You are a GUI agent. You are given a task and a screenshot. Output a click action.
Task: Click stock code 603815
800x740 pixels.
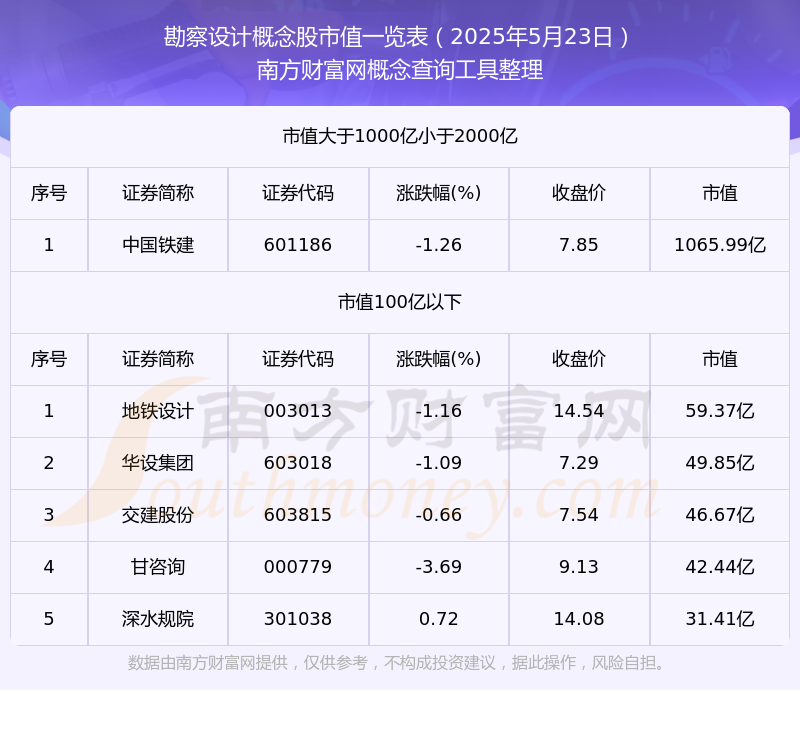[298, 515]
